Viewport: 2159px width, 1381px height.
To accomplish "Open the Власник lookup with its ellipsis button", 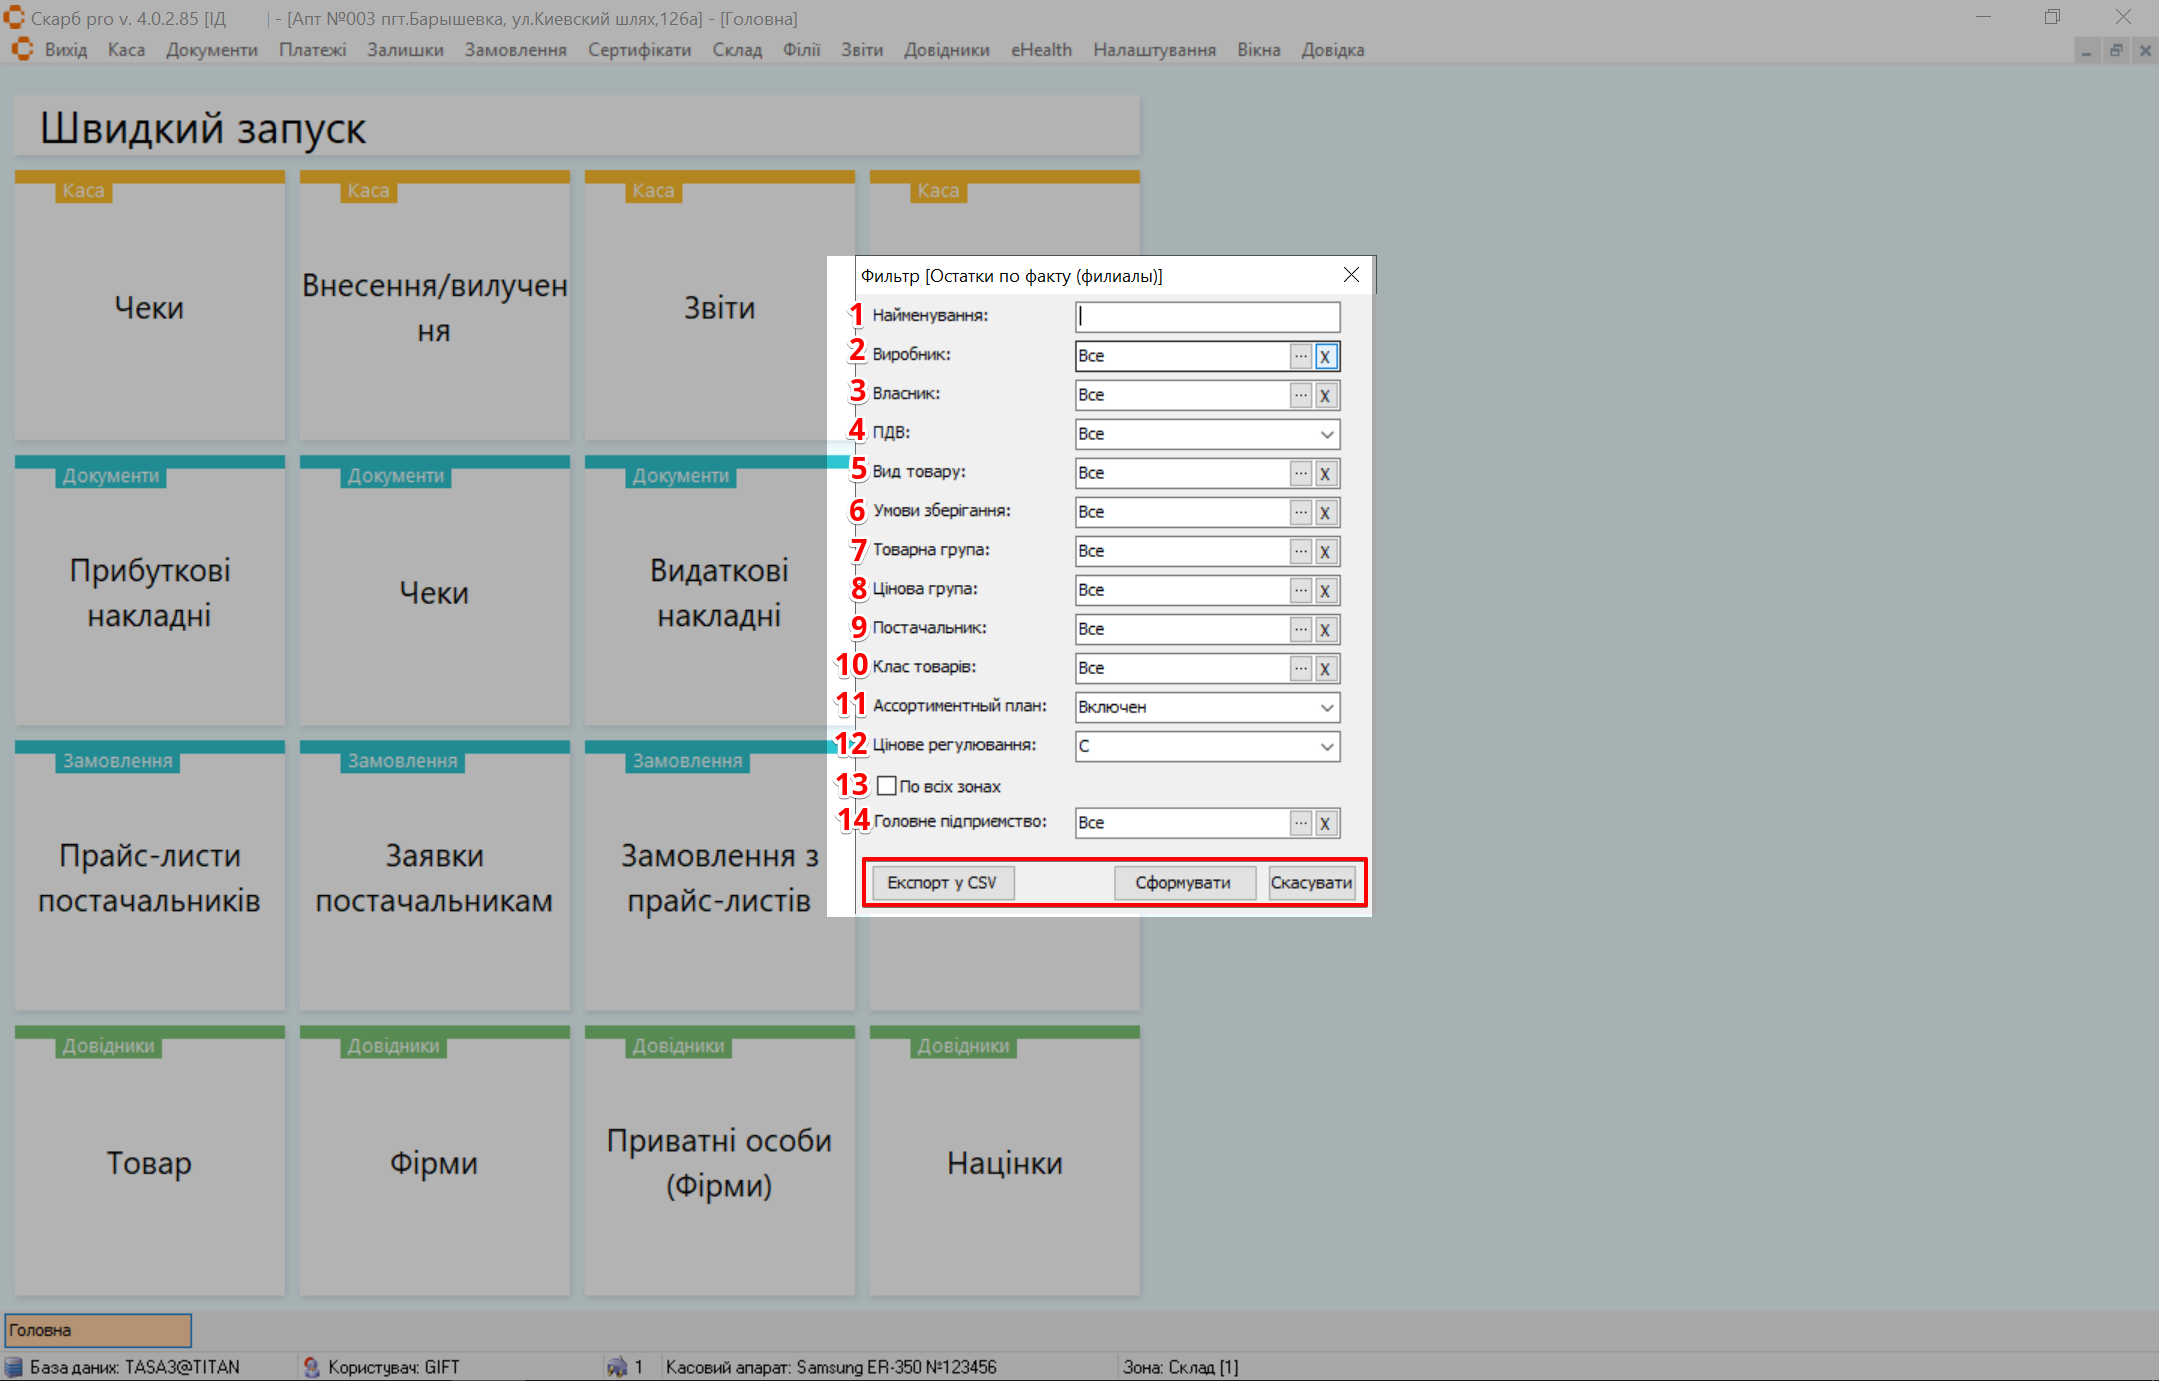I will 1300,395.
